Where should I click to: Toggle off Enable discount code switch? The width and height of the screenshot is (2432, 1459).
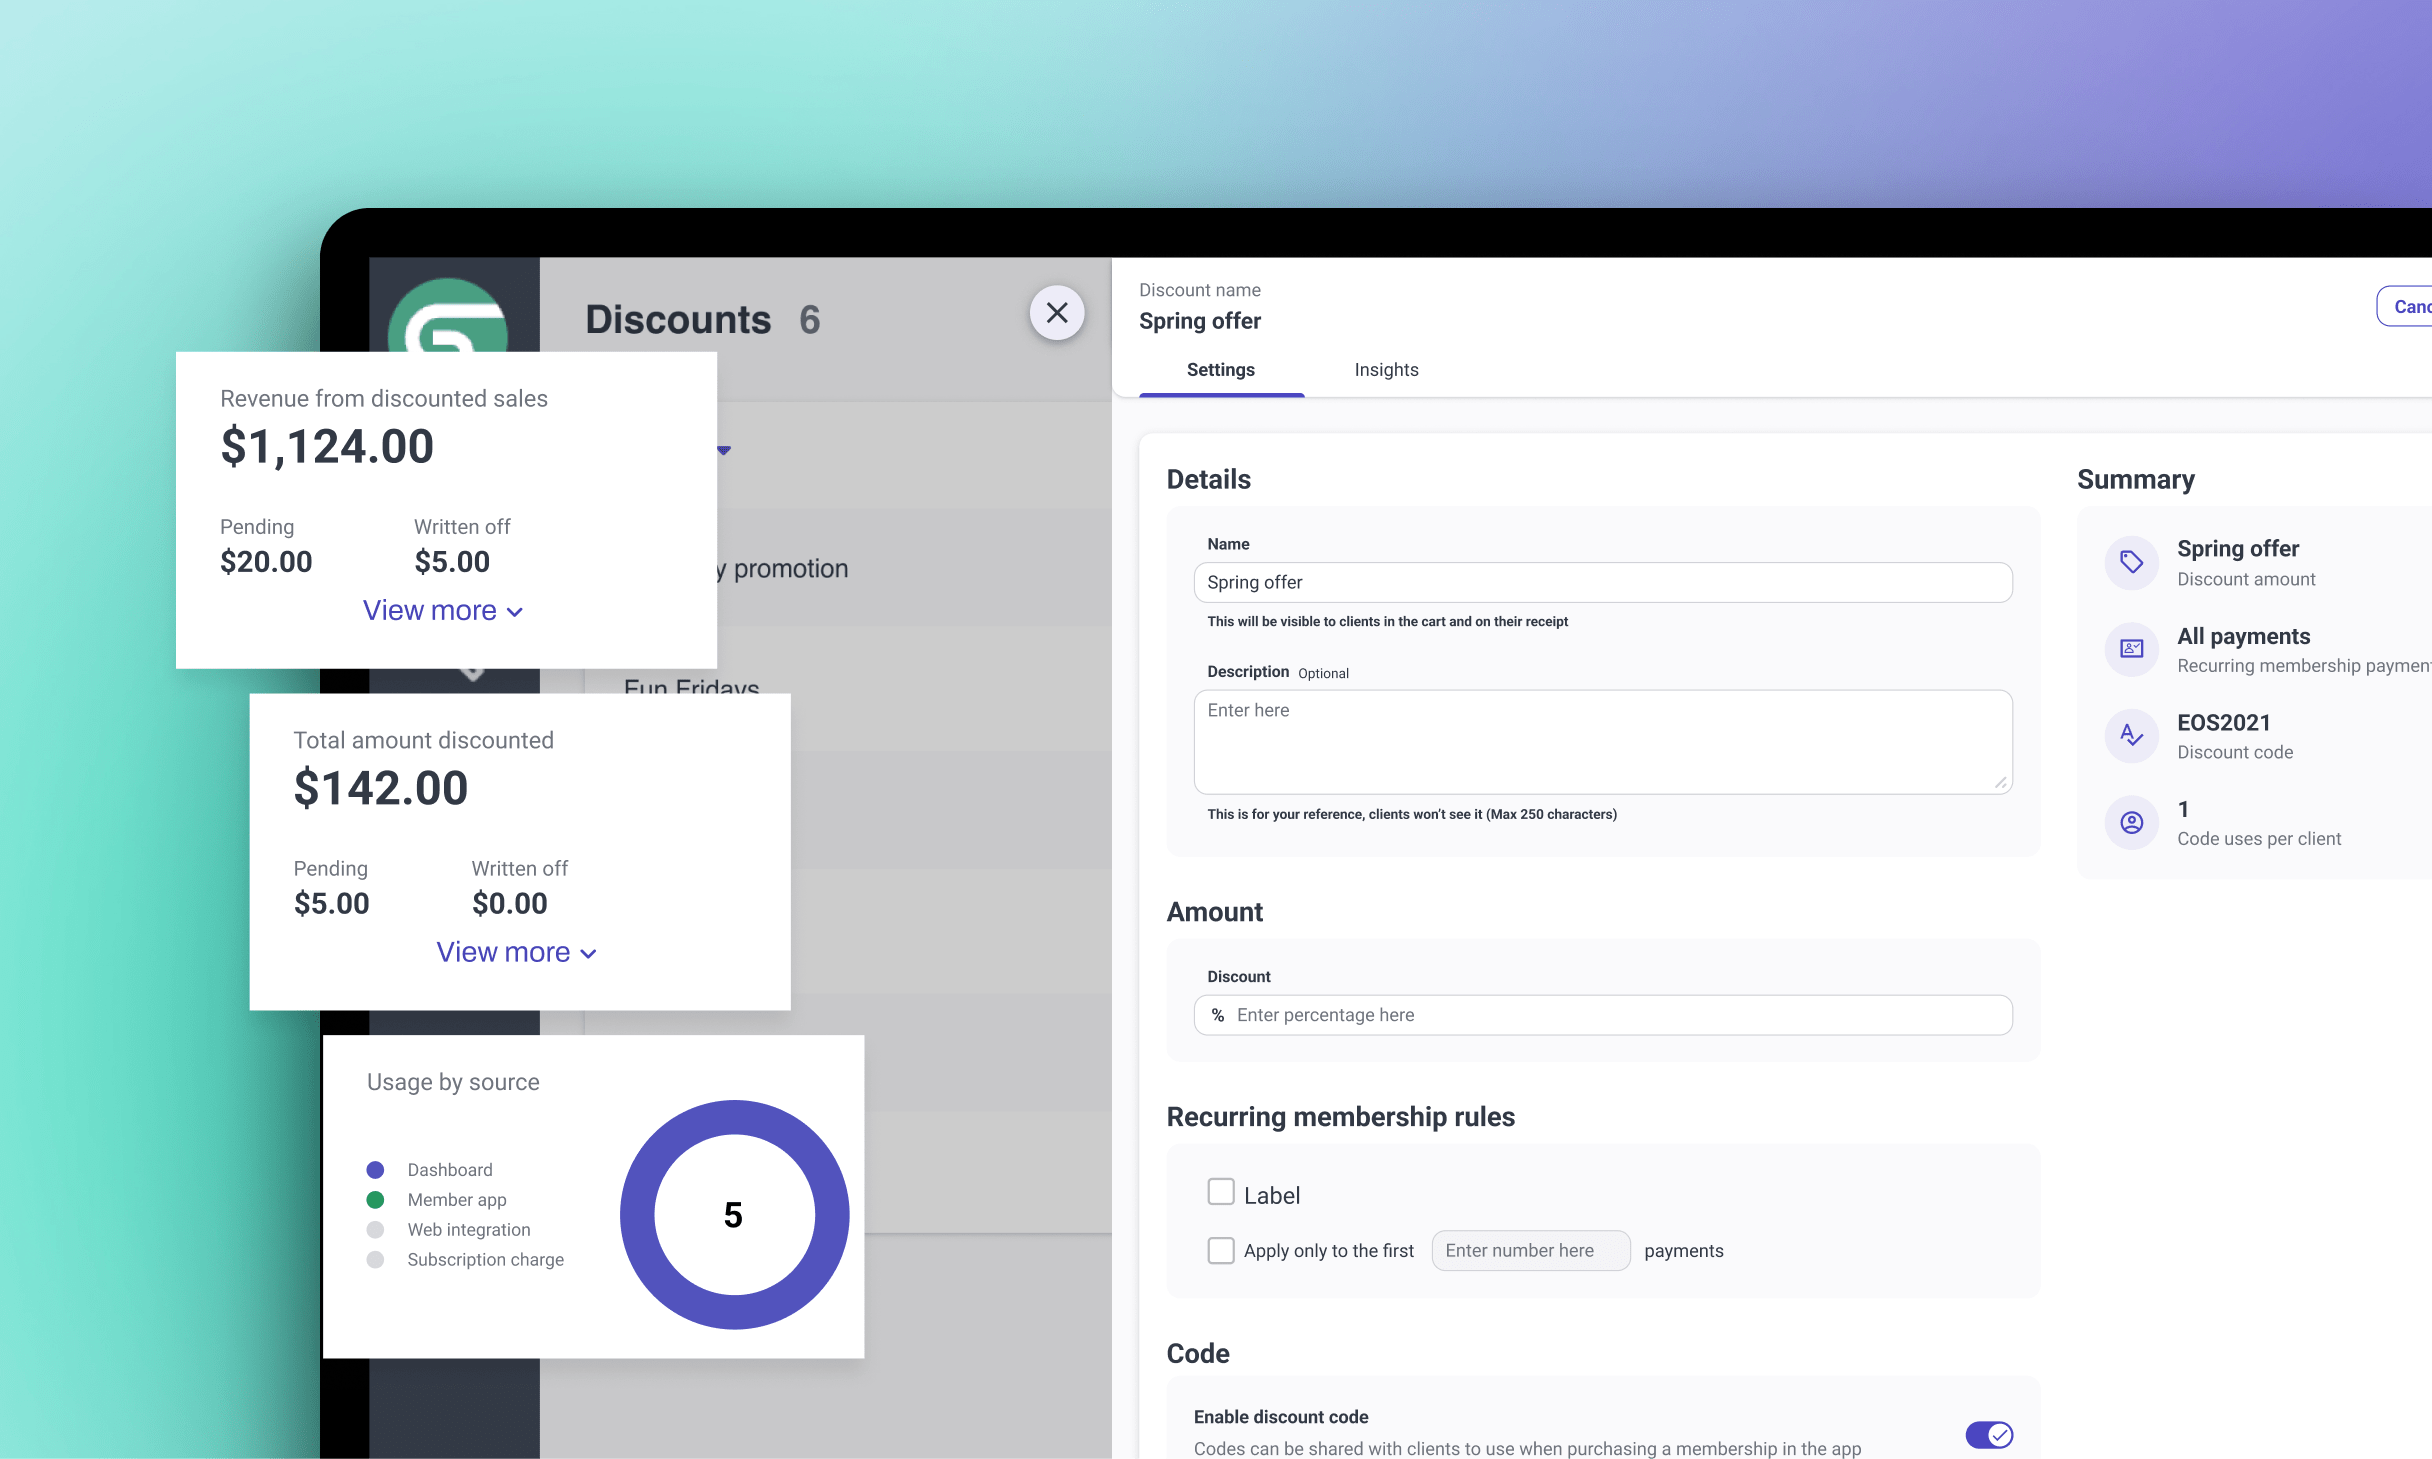point(1988,1434)
